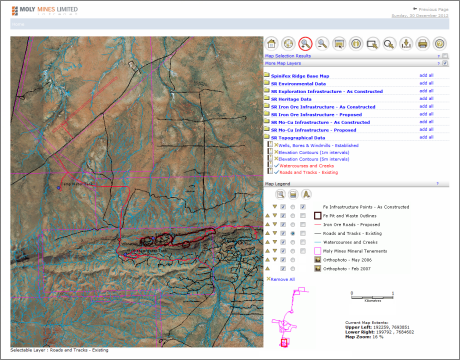Toggle visibility checkbox for Iron Ore Roads - Proposed
Screen dimensions: 460x360
click(283, 225)
